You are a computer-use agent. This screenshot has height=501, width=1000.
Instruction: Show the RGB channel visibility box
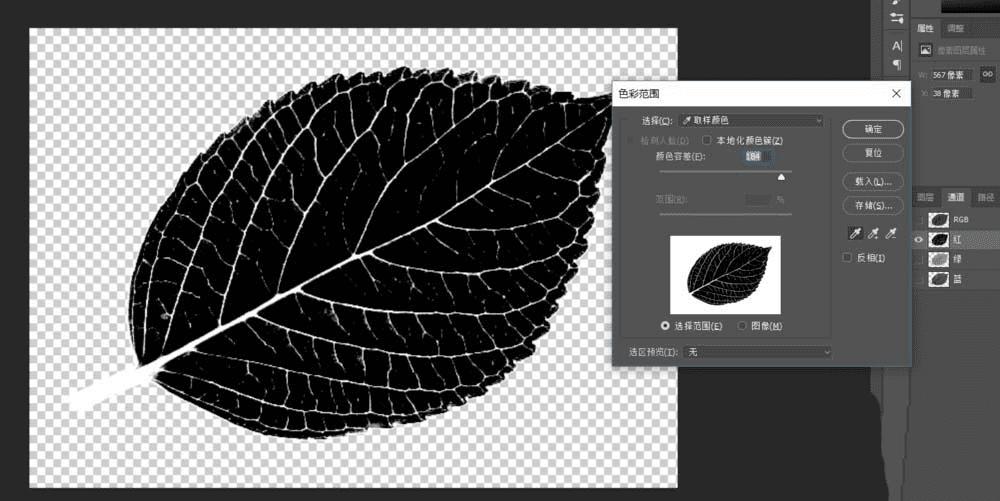point(919,220)
